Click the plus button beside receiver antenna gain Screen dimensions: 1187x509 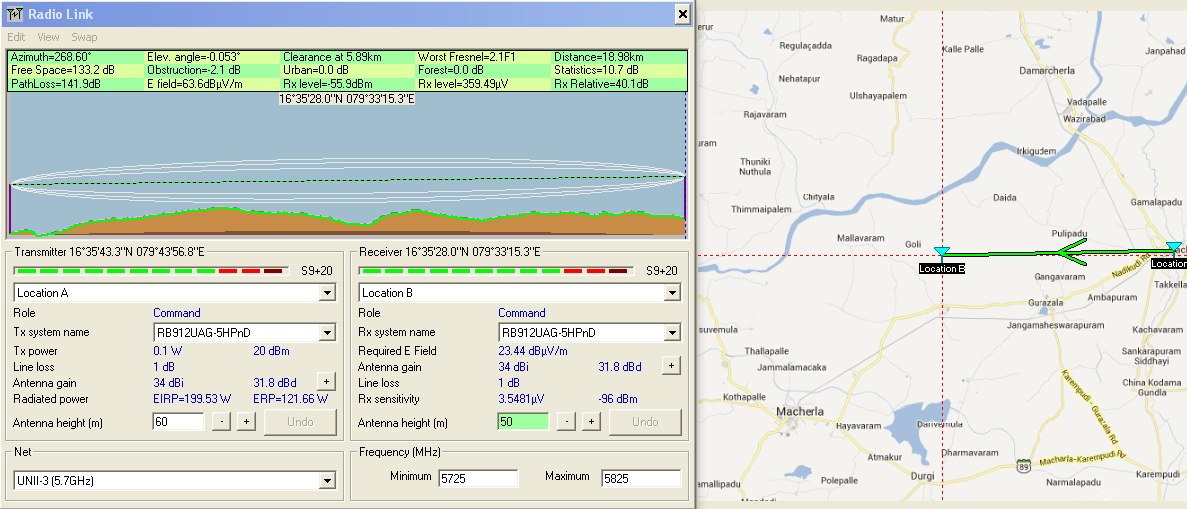(671, 366)
